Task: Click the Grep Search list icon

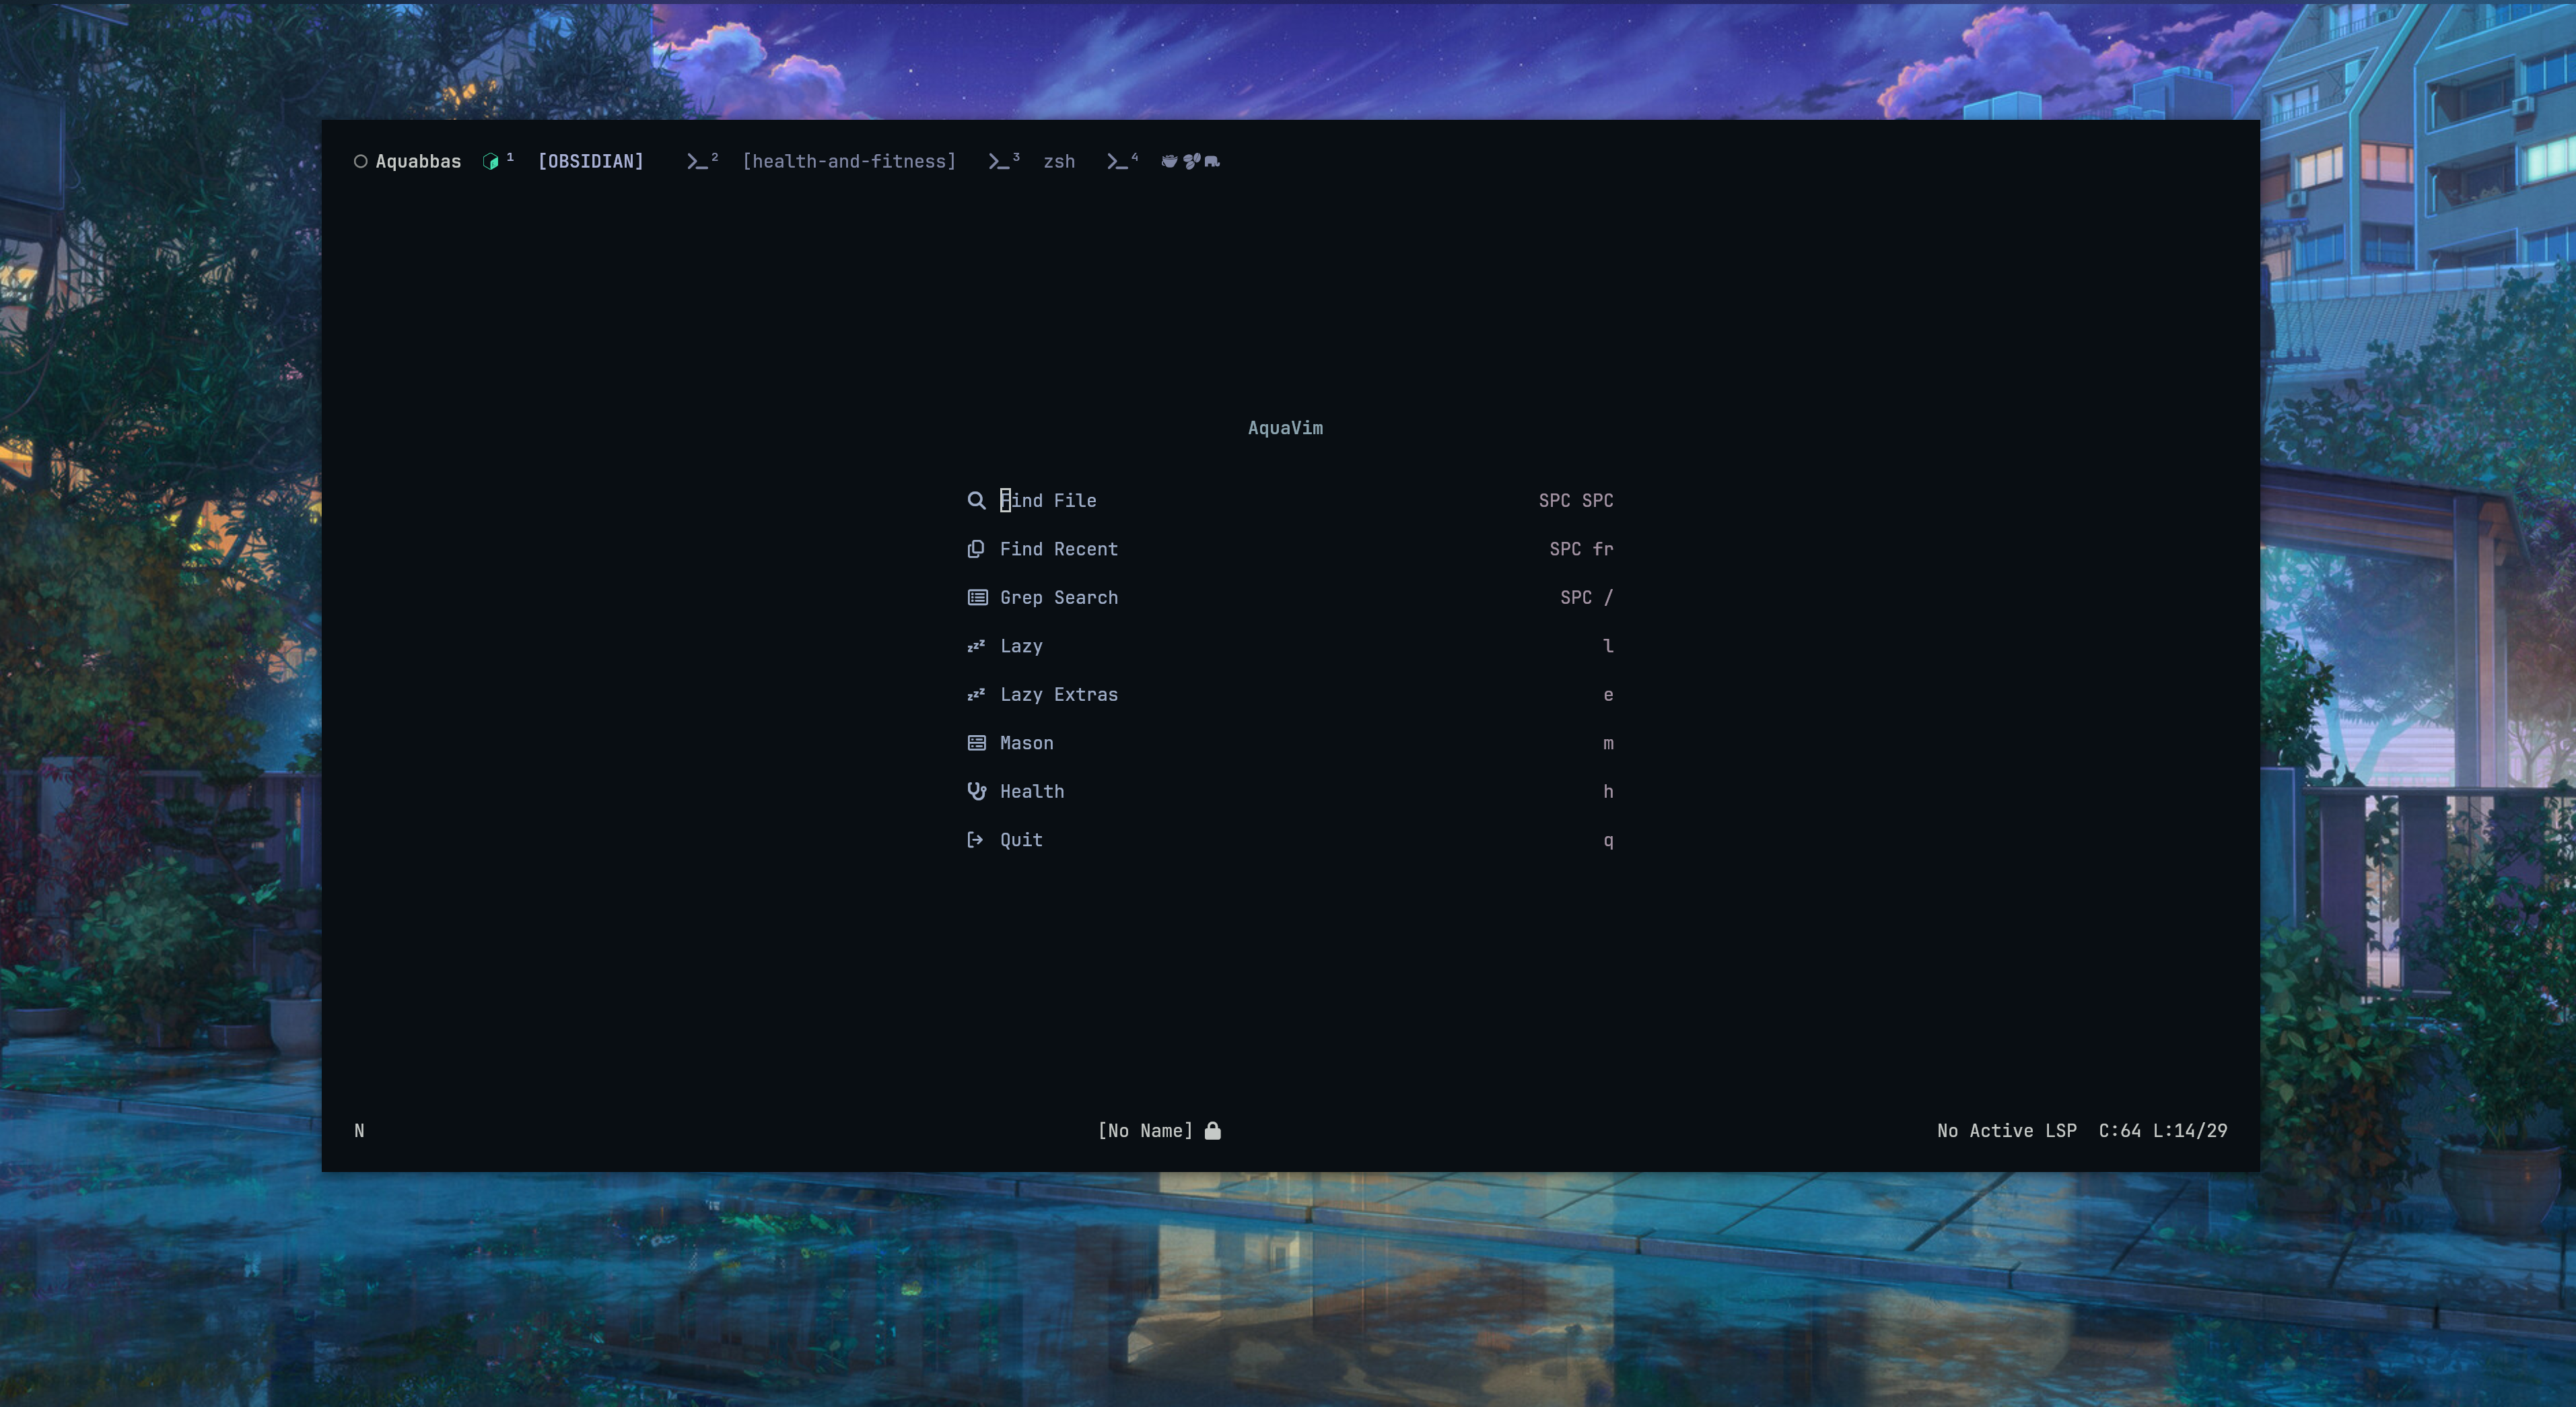Action: click(x=976, y=597)
